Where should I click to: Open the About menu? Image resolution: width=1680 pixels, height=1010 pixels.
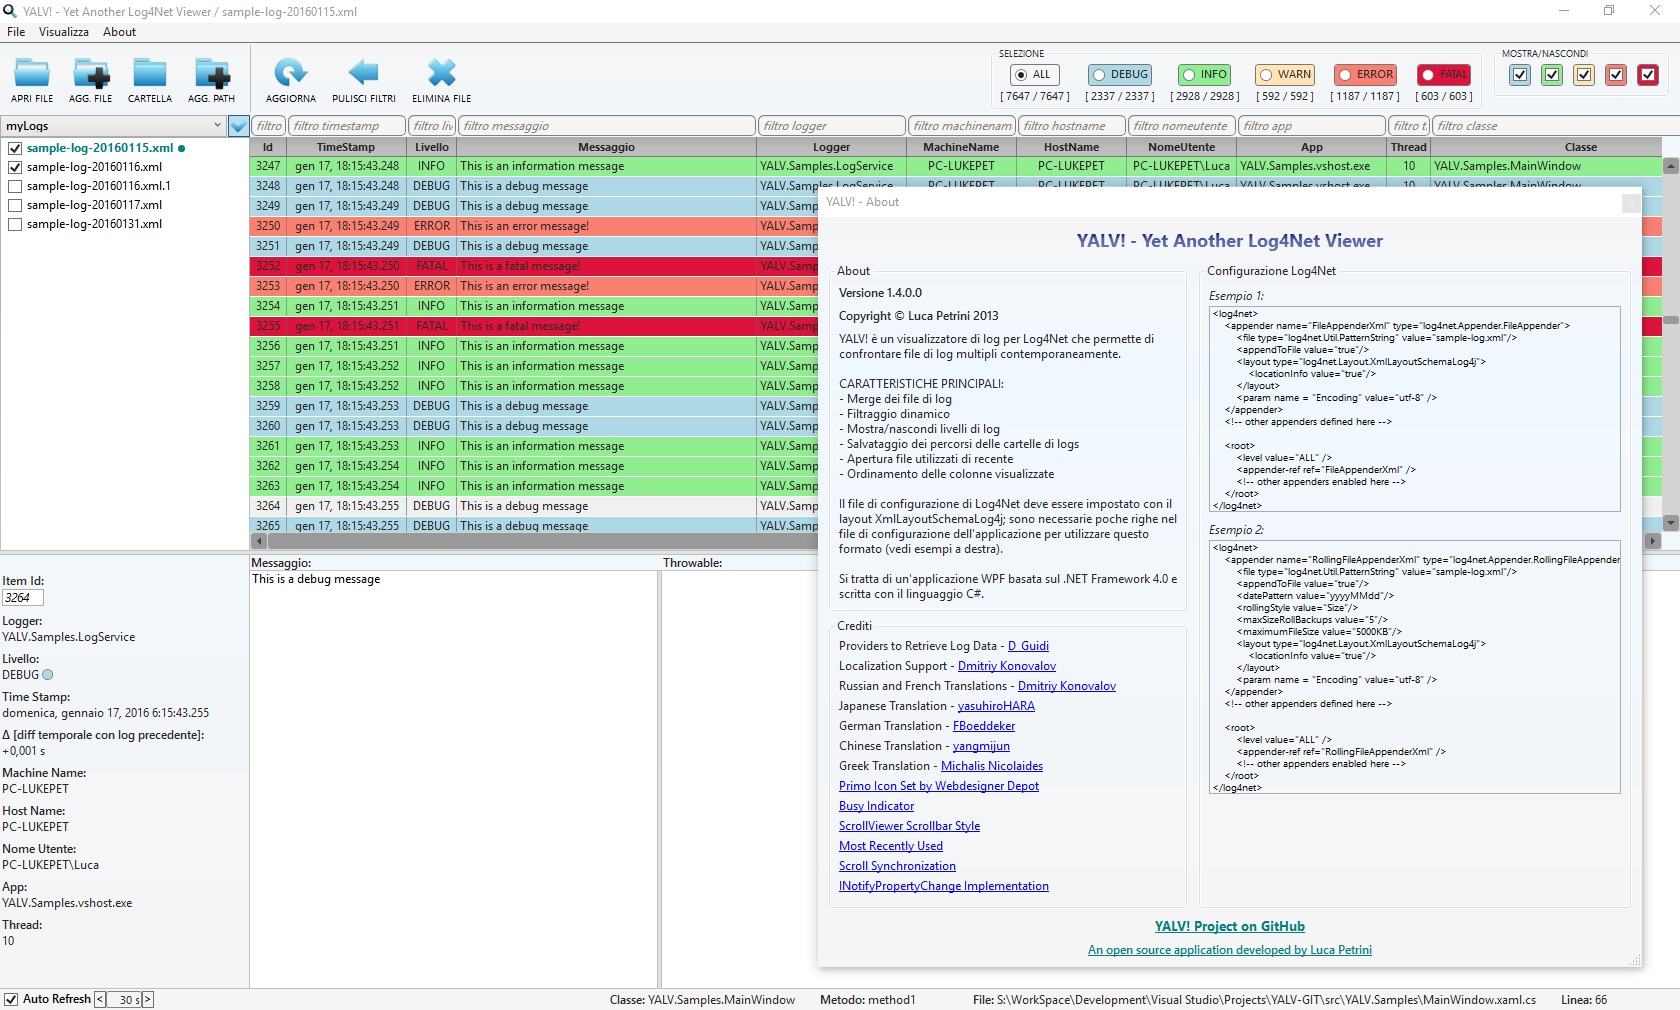119,32
